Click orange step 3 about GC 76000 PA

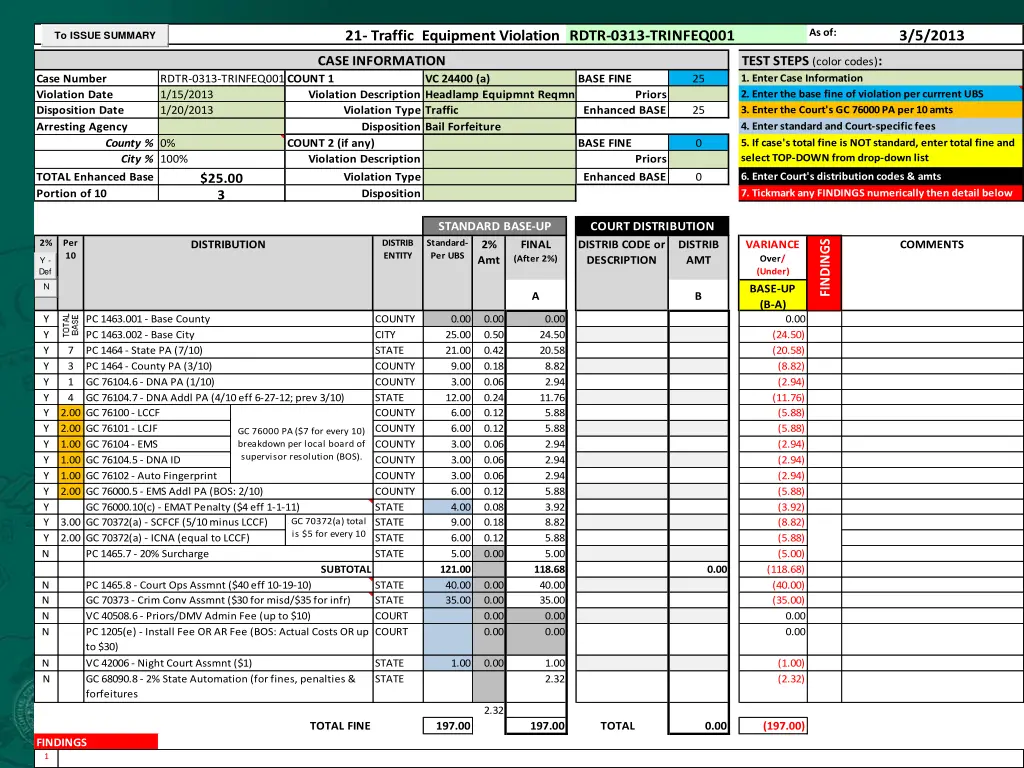pos(880,110)
